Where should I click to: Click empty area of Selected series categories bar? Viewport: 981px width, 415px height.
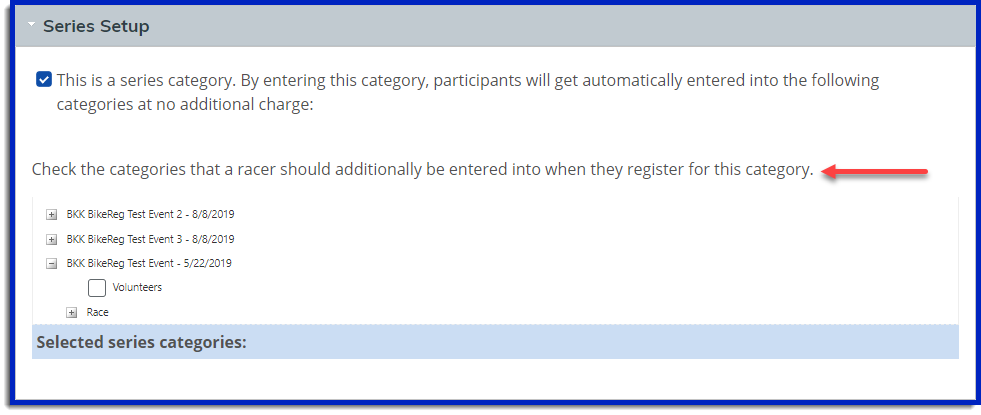click(600, 343)
